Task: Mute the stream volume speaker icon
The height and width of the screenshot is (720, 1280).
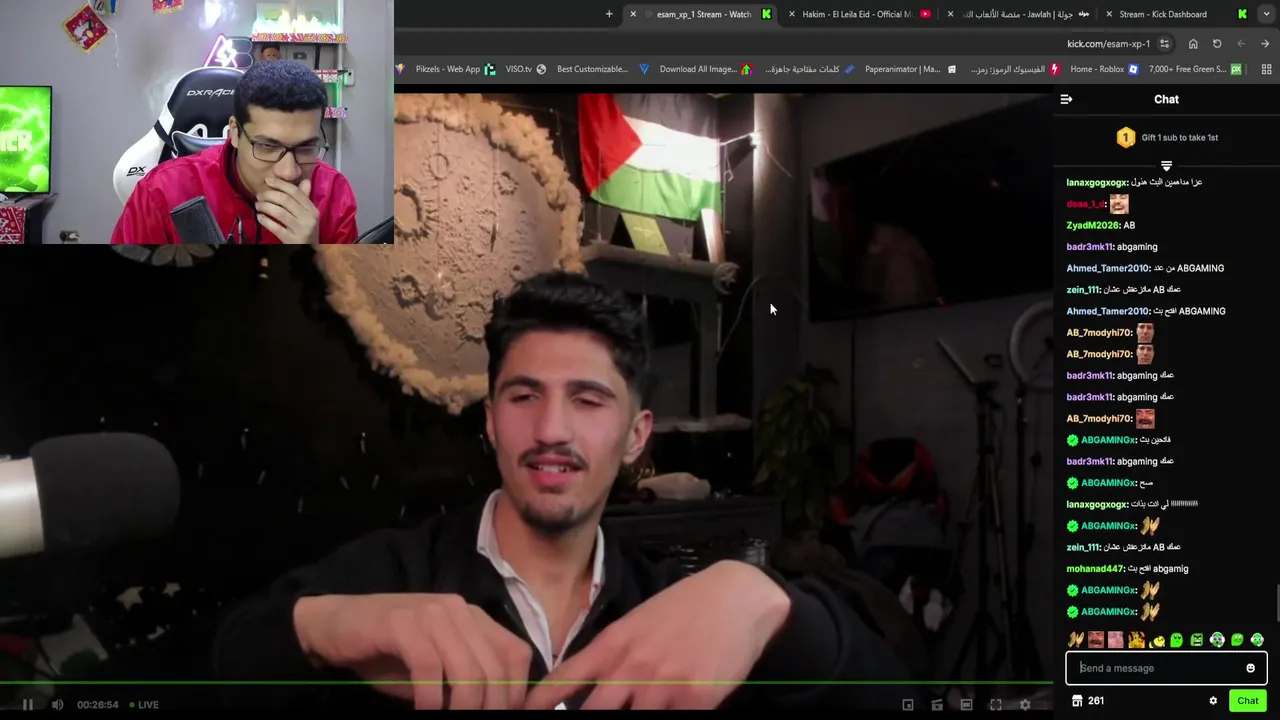Action: [57, 704]
